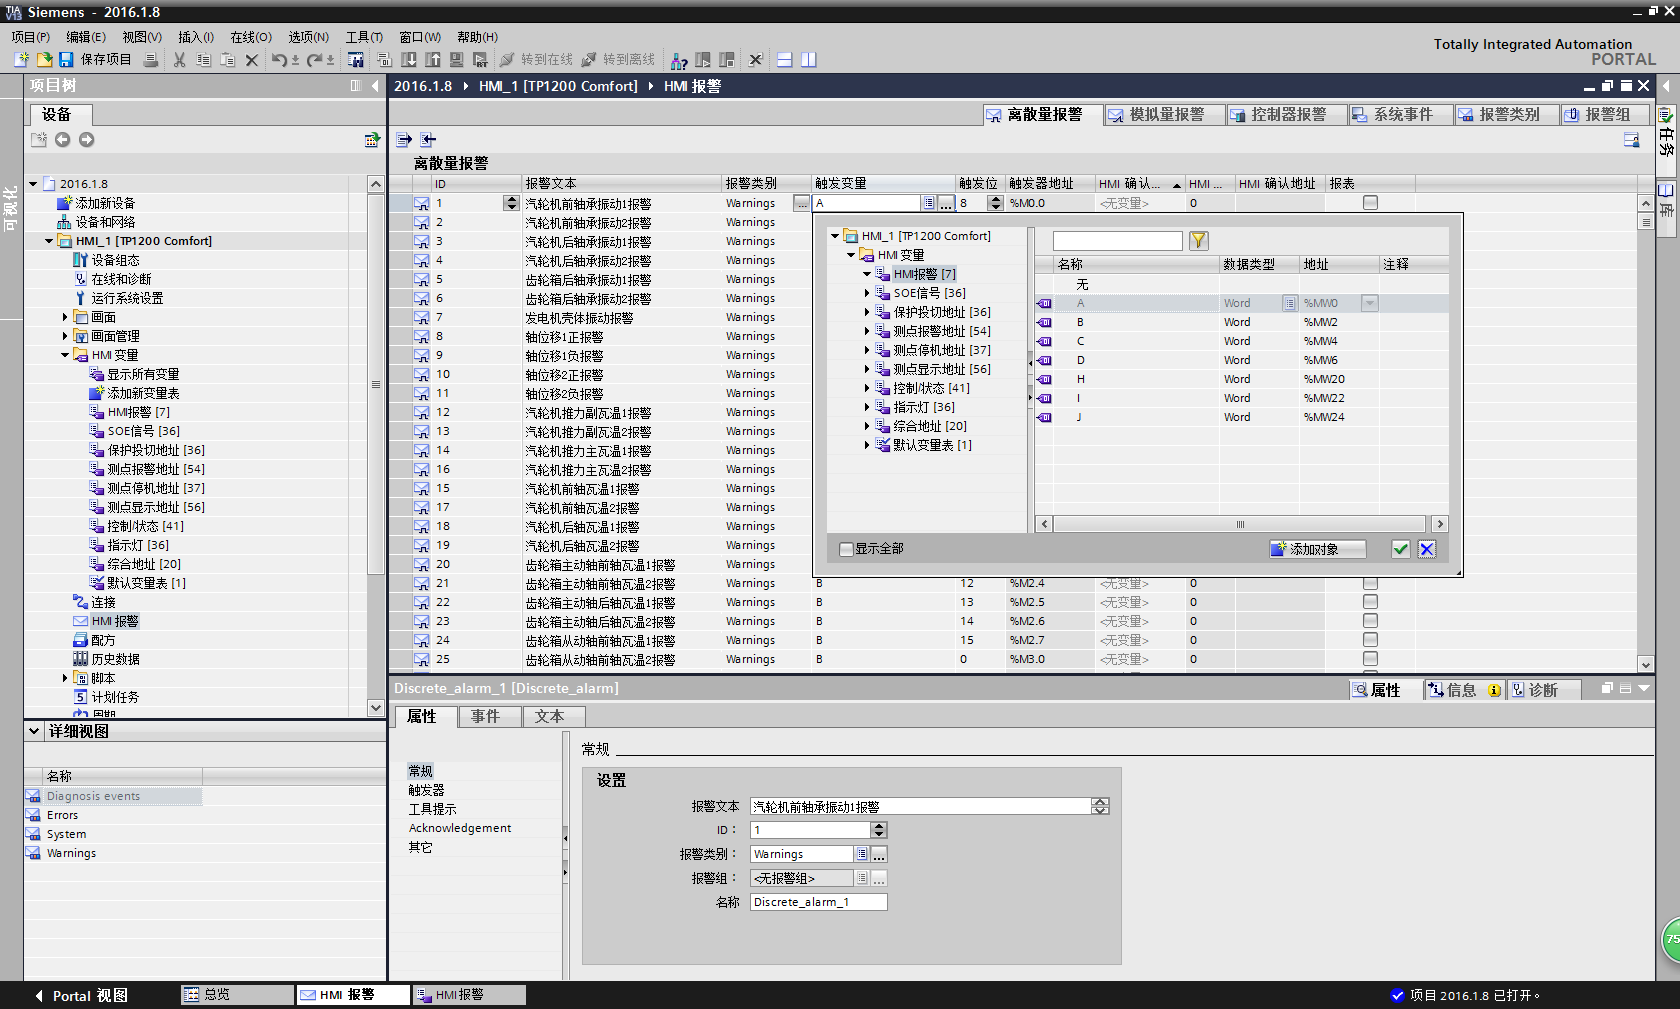Screen dimensions: 1680x1009
Task: Confirm tag selection with green checkmark
Action: [1401, 549]
